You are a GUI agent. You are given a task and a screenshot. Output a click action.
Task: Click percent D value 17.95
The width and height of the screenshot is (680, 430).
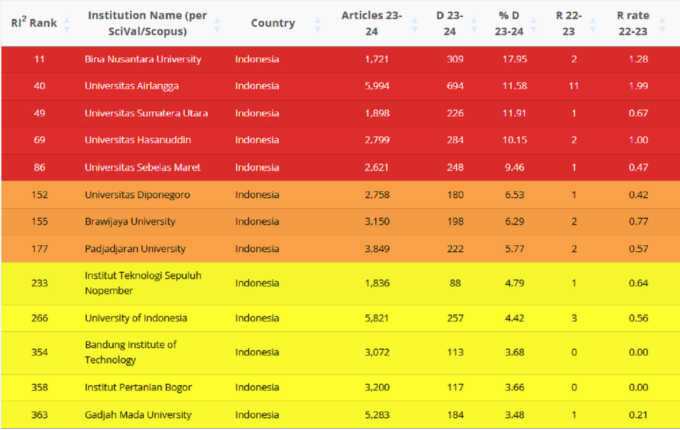(x=515, y=59)
